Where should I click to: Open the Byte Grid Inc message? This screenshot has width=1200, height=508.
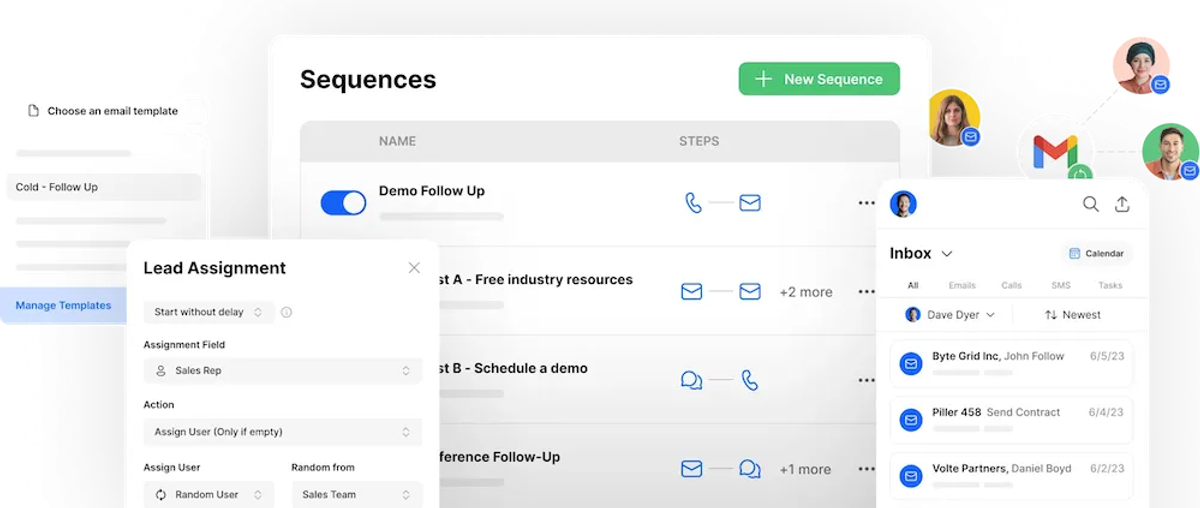1011,364
